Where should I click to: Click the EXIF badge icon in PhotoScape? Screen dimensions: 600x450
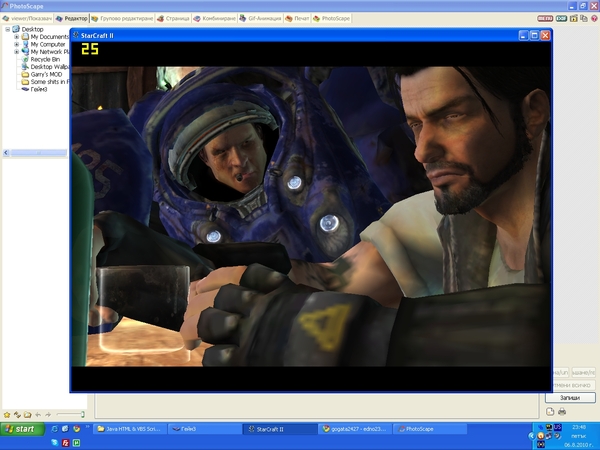pyautogui.click(x=561, y=18)
